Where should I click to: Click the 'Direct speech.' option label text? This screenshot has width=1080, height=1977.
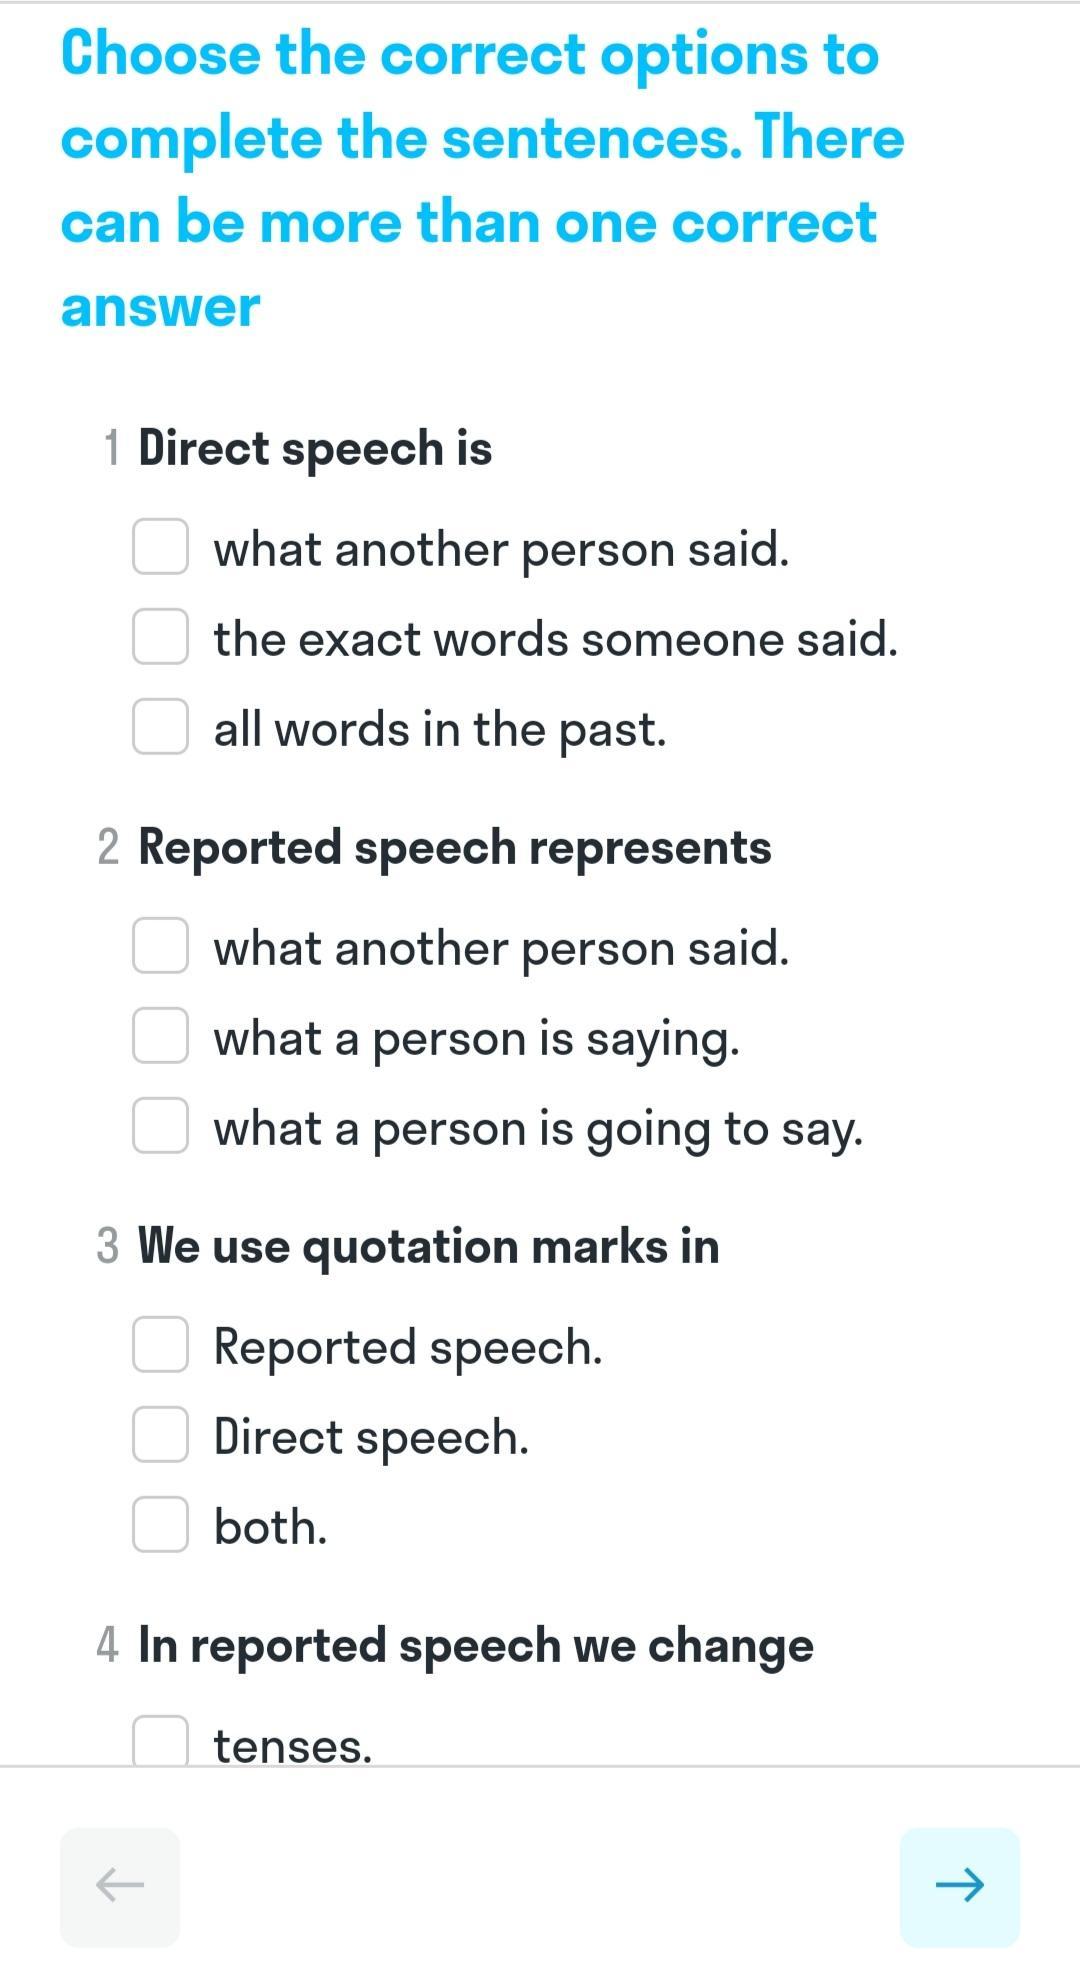tap(371, 1438)
